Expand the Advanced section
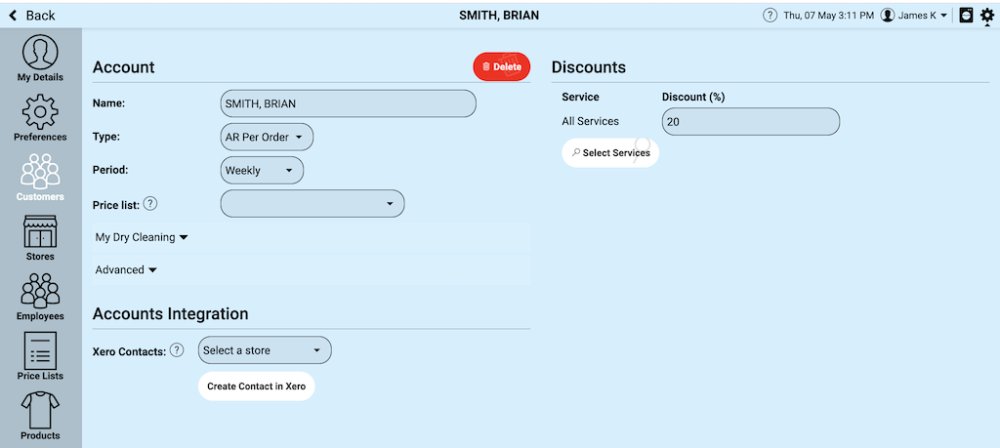 [126, 270]
